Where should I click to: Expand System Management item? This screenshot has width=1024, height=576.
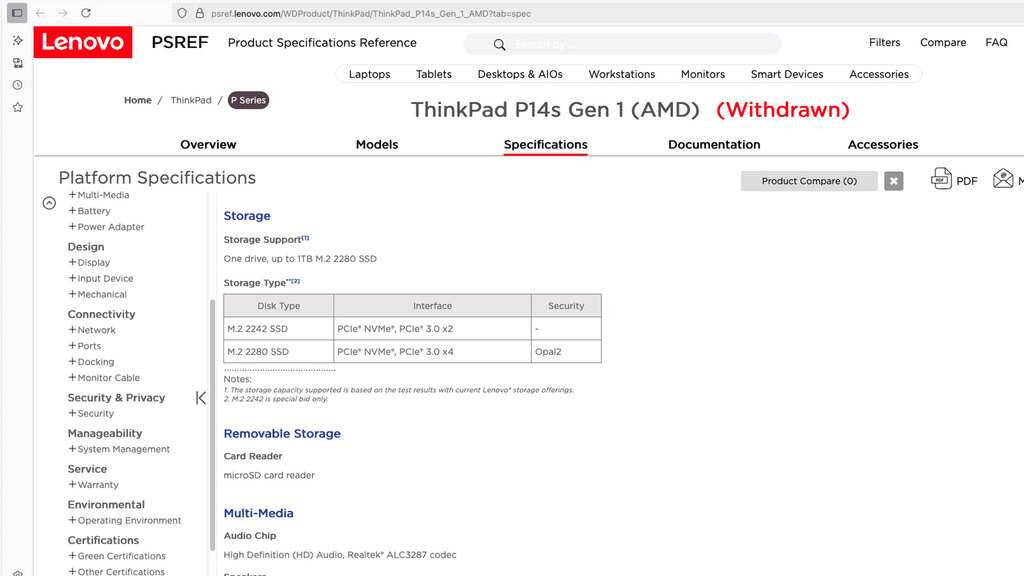coord(119,449)
